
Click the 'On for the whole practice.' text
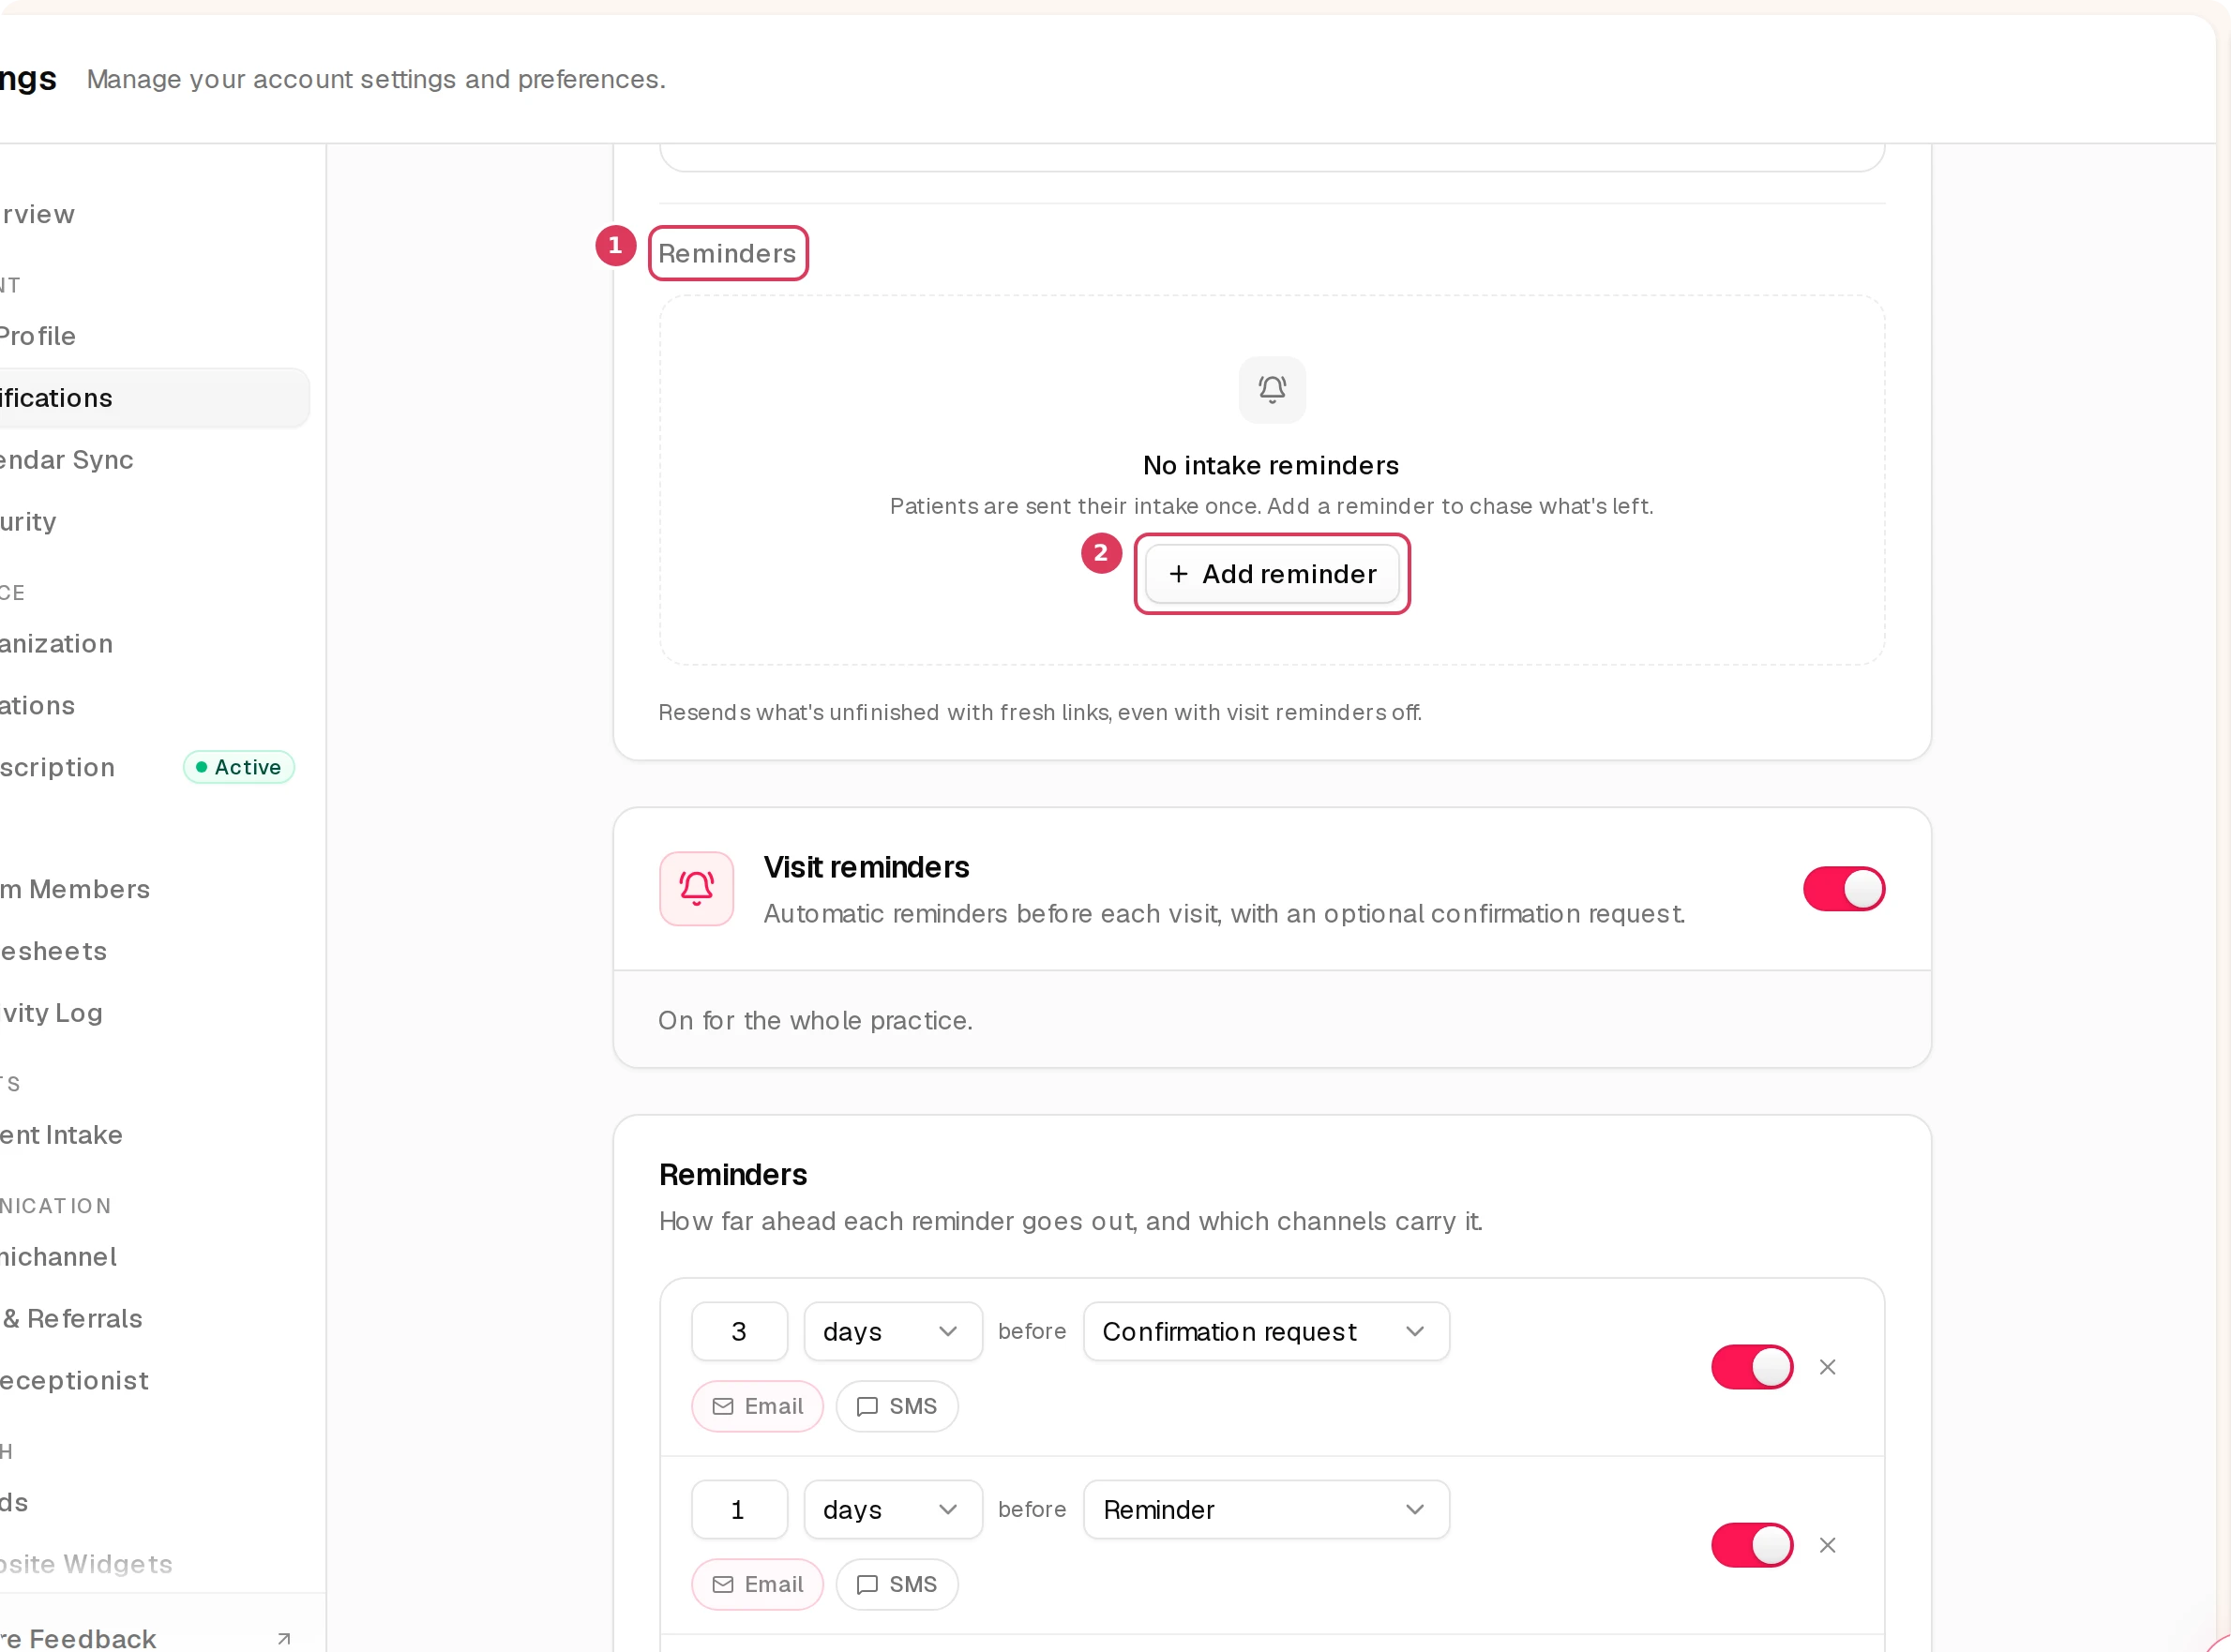pos(815,1020)
